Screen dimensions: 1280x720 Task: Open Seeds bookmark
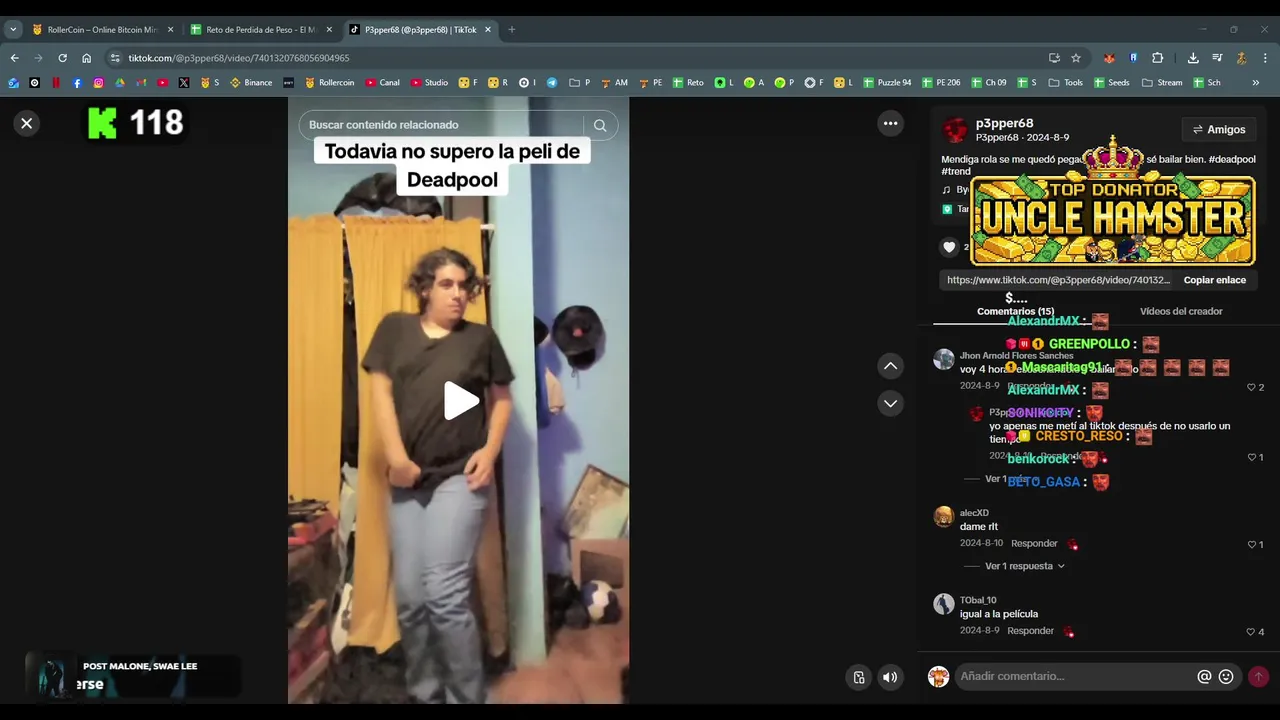[1111, 83]
